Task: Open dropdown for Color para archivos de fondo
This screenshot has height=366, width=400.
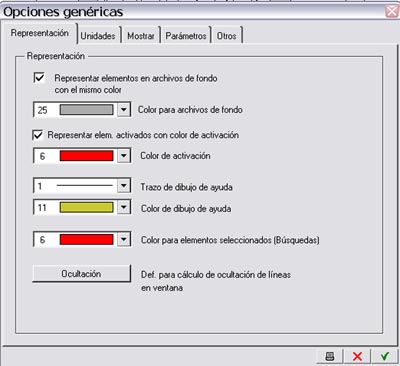Action: coord(124,110)
